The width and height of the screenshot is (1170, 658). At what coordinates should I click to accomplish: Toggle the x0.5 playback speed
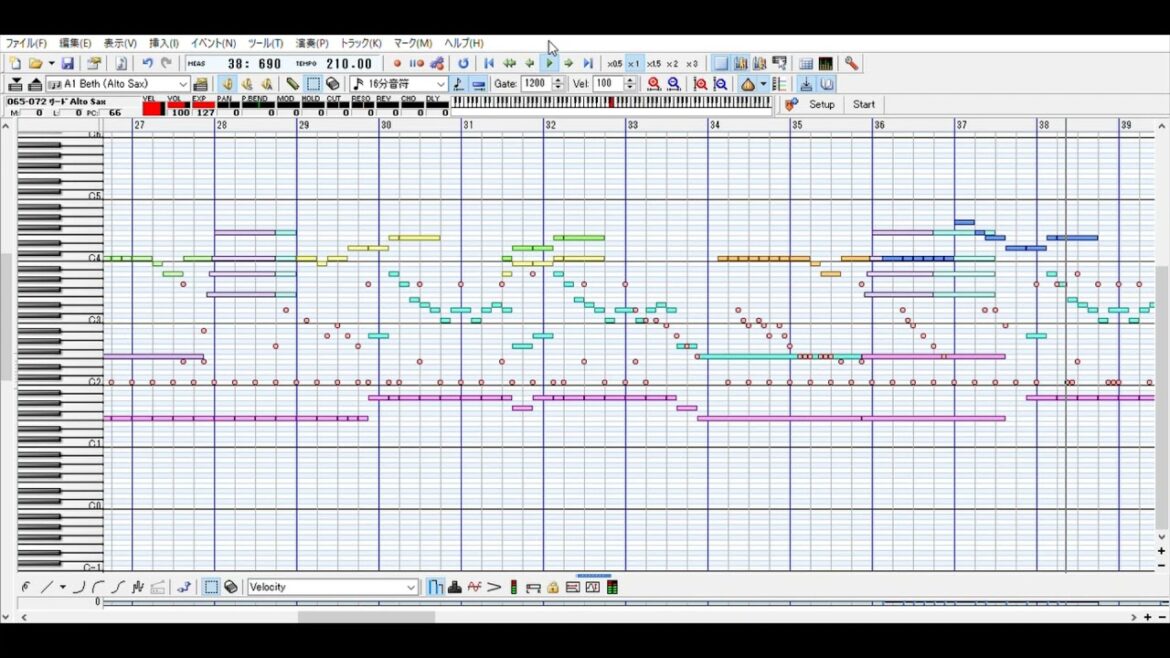click(614, 64)
